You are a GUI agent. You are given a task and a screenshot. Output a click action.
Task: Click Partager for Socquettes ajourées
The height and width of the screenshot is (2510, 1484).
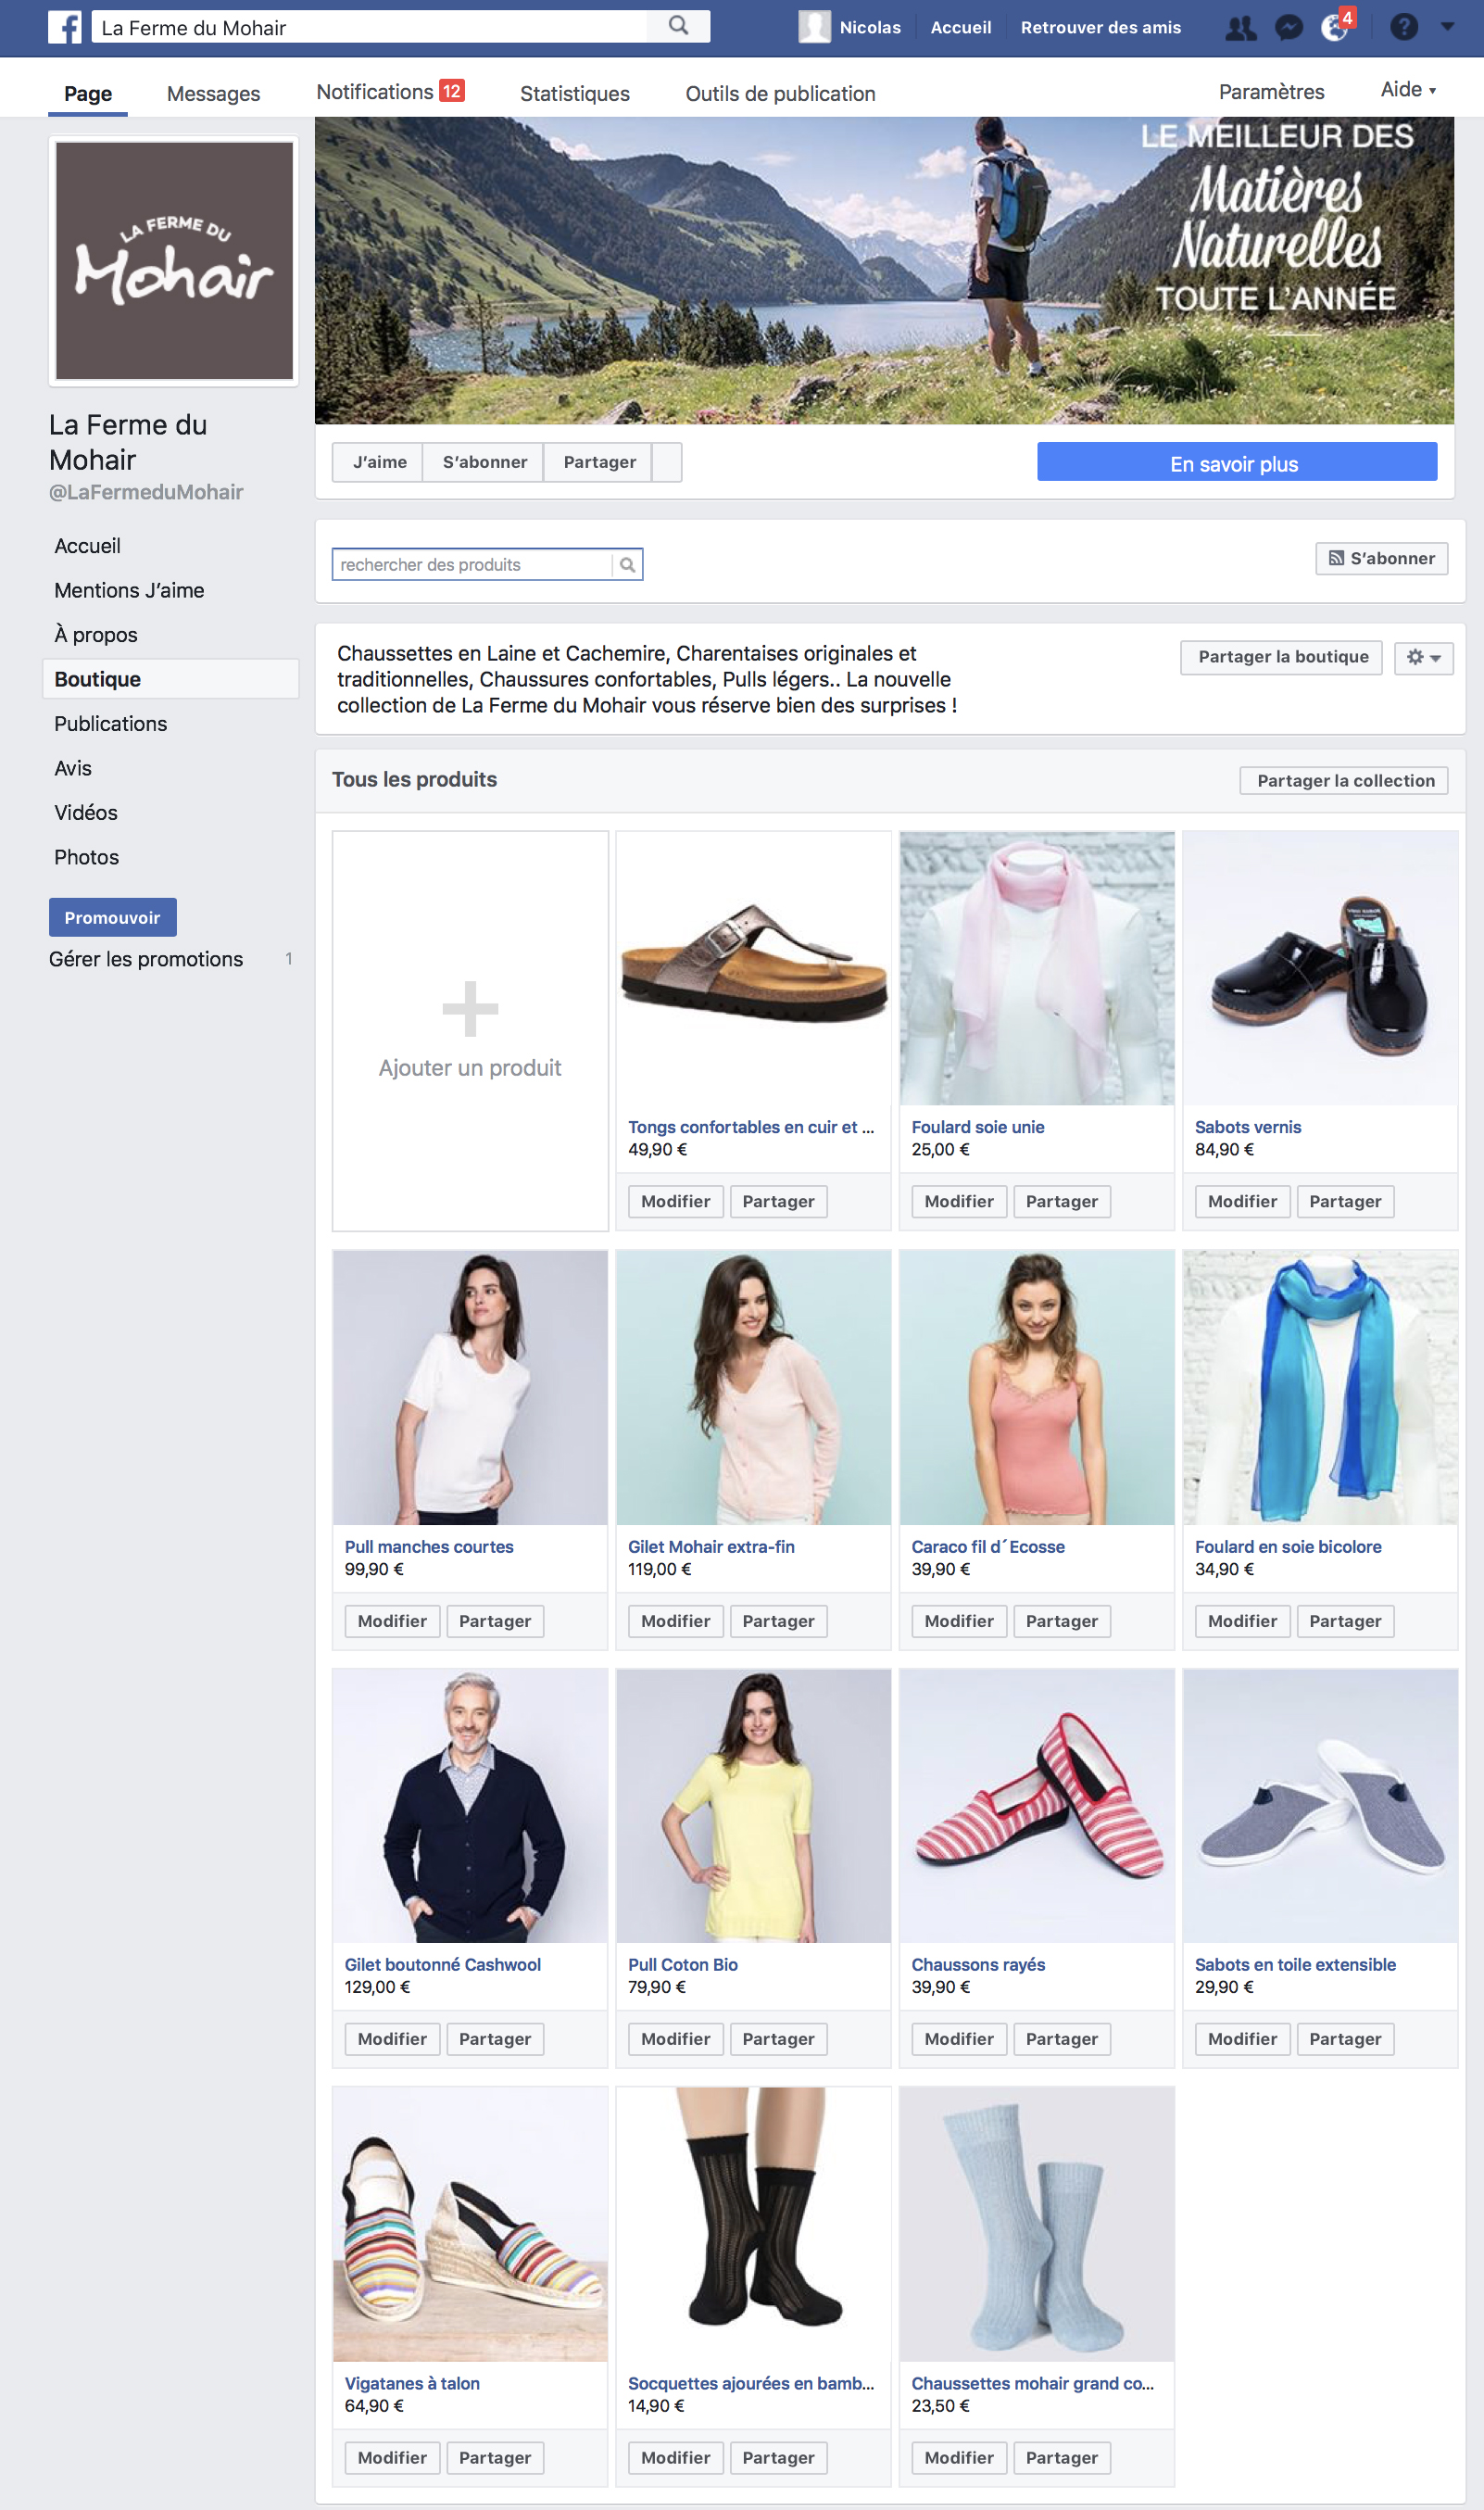[778, 2459]
